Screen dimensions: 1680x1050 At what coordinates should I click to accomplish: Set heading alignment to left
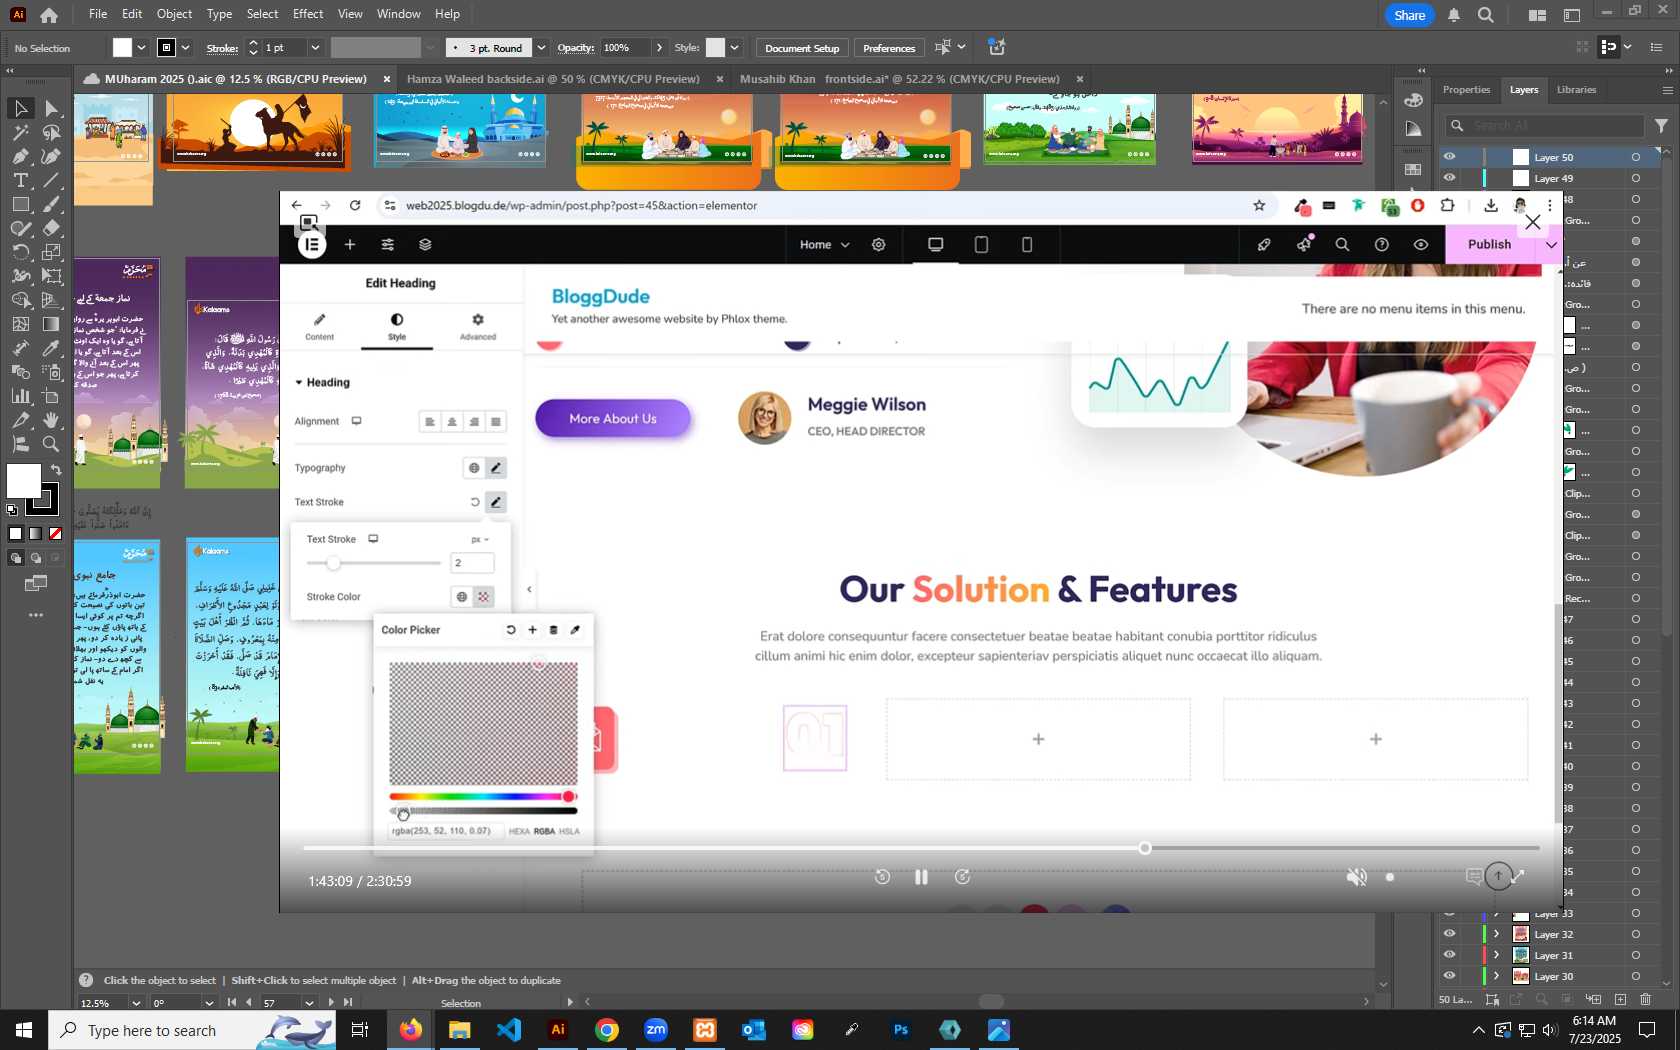click(x=430, y=421)
